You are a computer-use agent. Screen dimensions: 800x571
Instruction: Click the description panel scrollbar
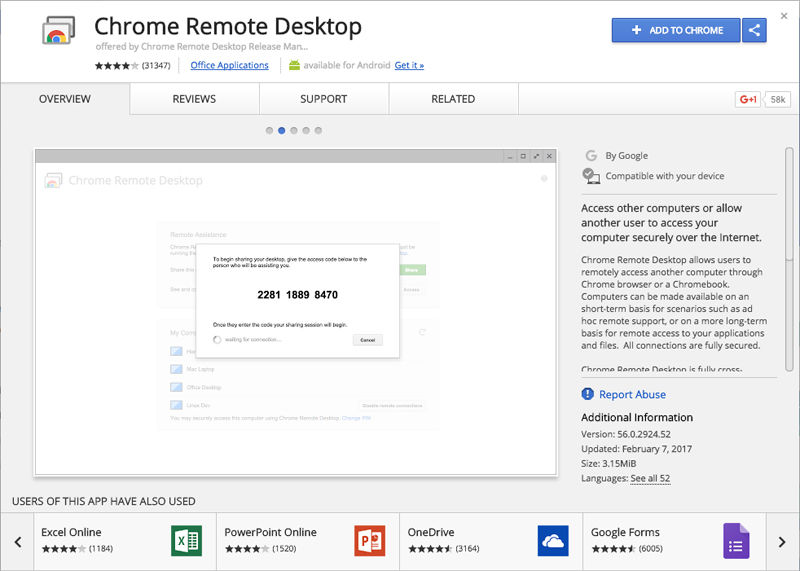pos(789,259)
